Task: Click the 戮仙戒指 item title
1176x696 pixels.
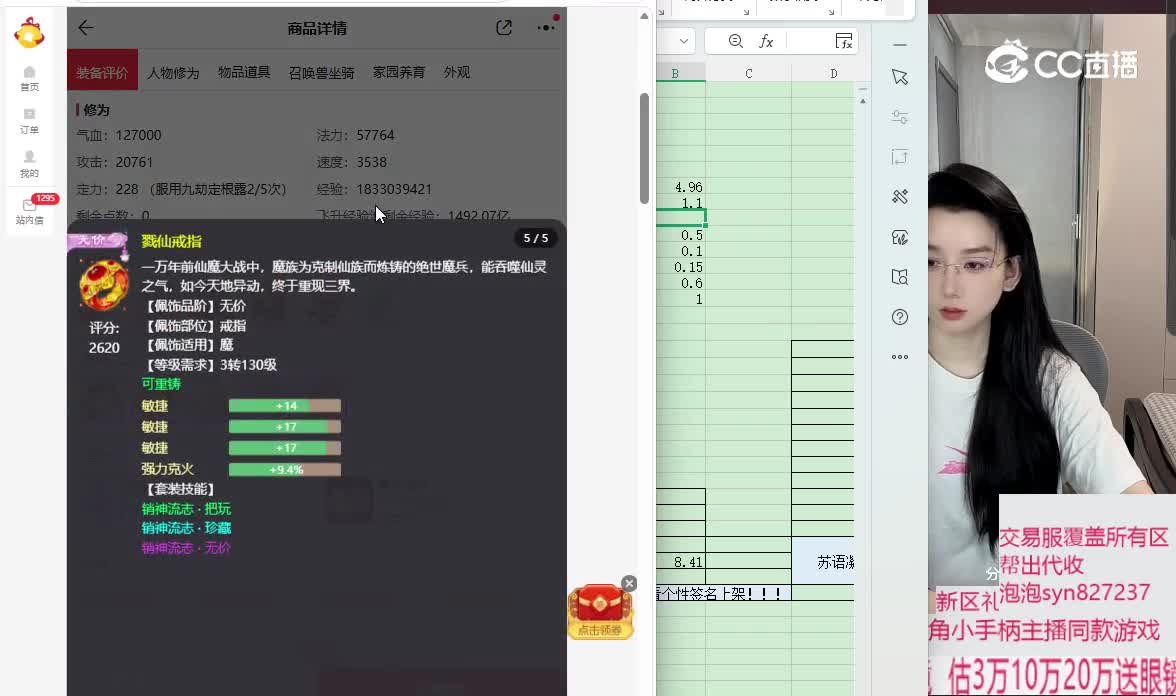Action: pos(172,242)
